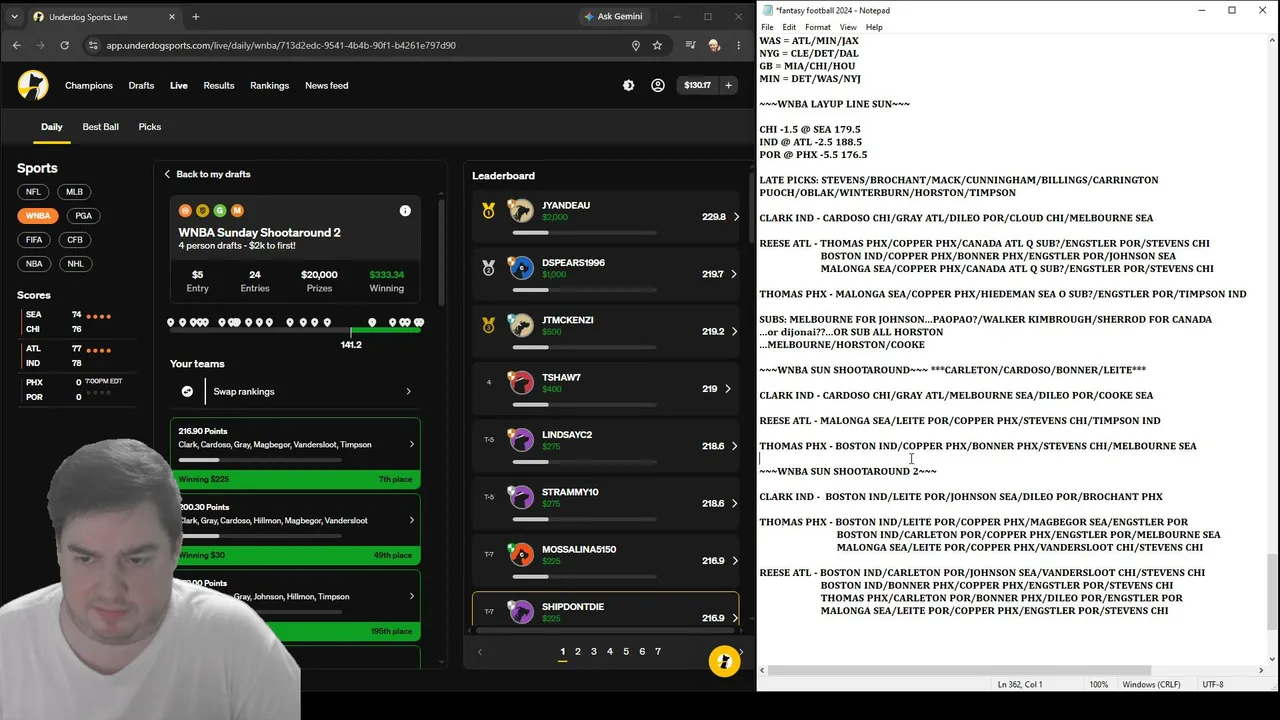Go to leaderboard page 5

[626, 652]
